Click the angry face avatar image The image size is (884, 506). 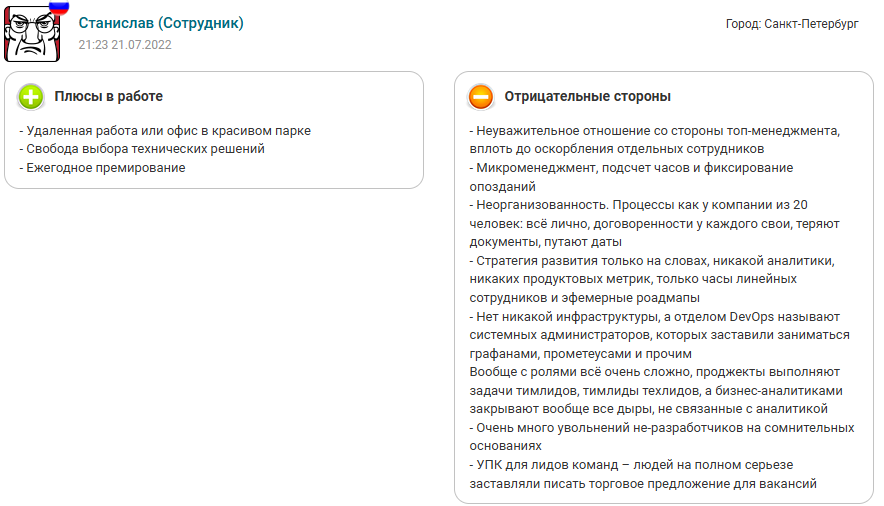tap(34, 34)
